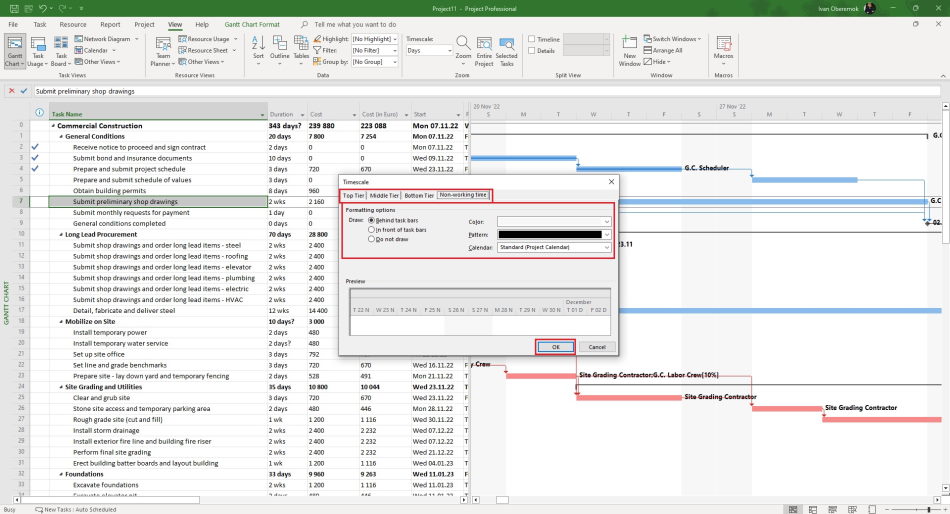Zoom to Selected Tasks

[507, 51]
